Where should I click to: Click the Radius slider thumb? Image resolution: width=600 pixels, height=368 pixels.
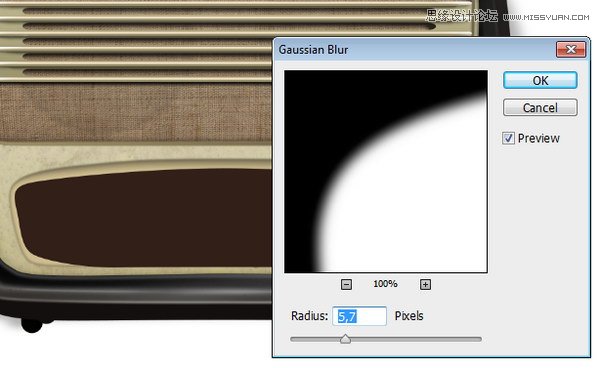(x=345, y=339)
